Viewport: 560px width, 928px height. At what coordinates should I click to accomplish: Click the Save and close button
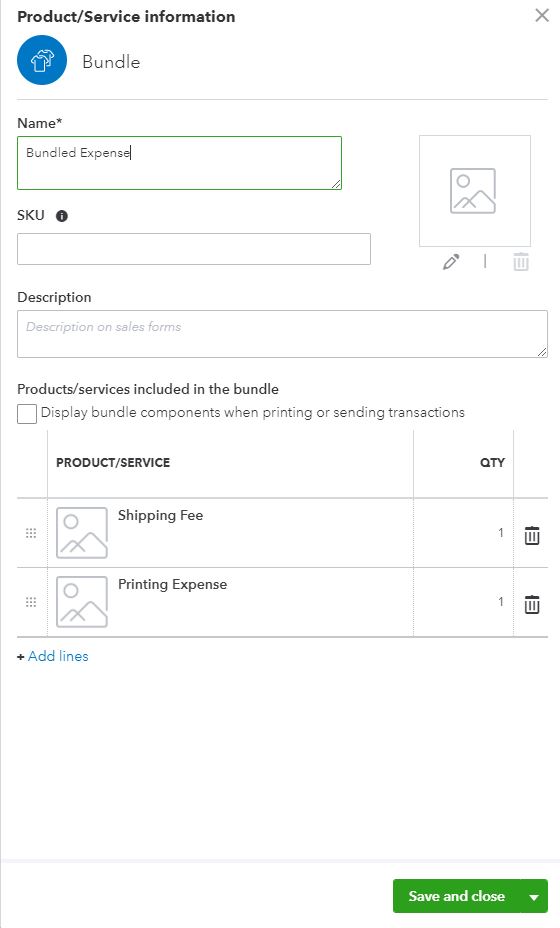tap(457, 896)
